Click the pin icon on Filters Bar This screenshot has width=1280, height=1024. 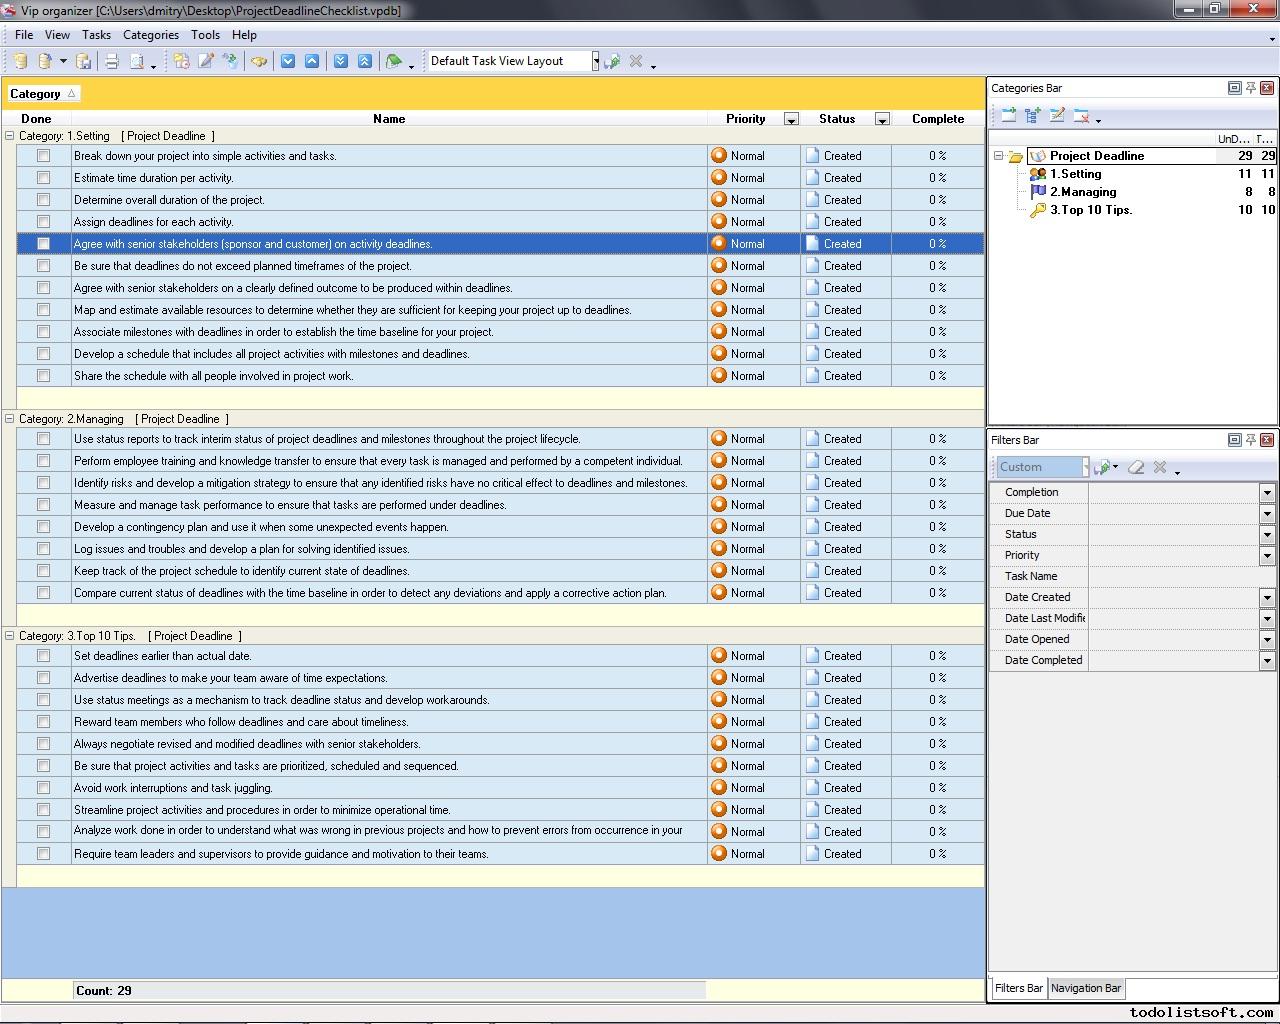click(1250, 440)
